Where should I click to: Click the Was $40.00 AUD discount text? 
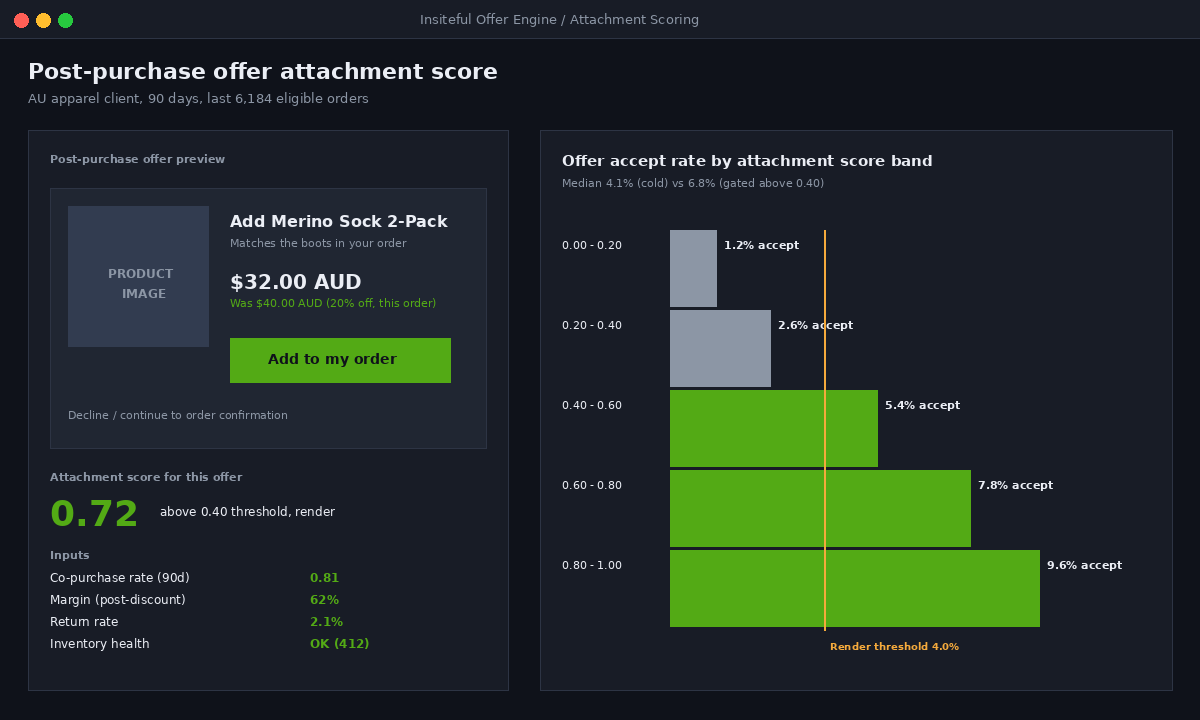click(333, 303)
